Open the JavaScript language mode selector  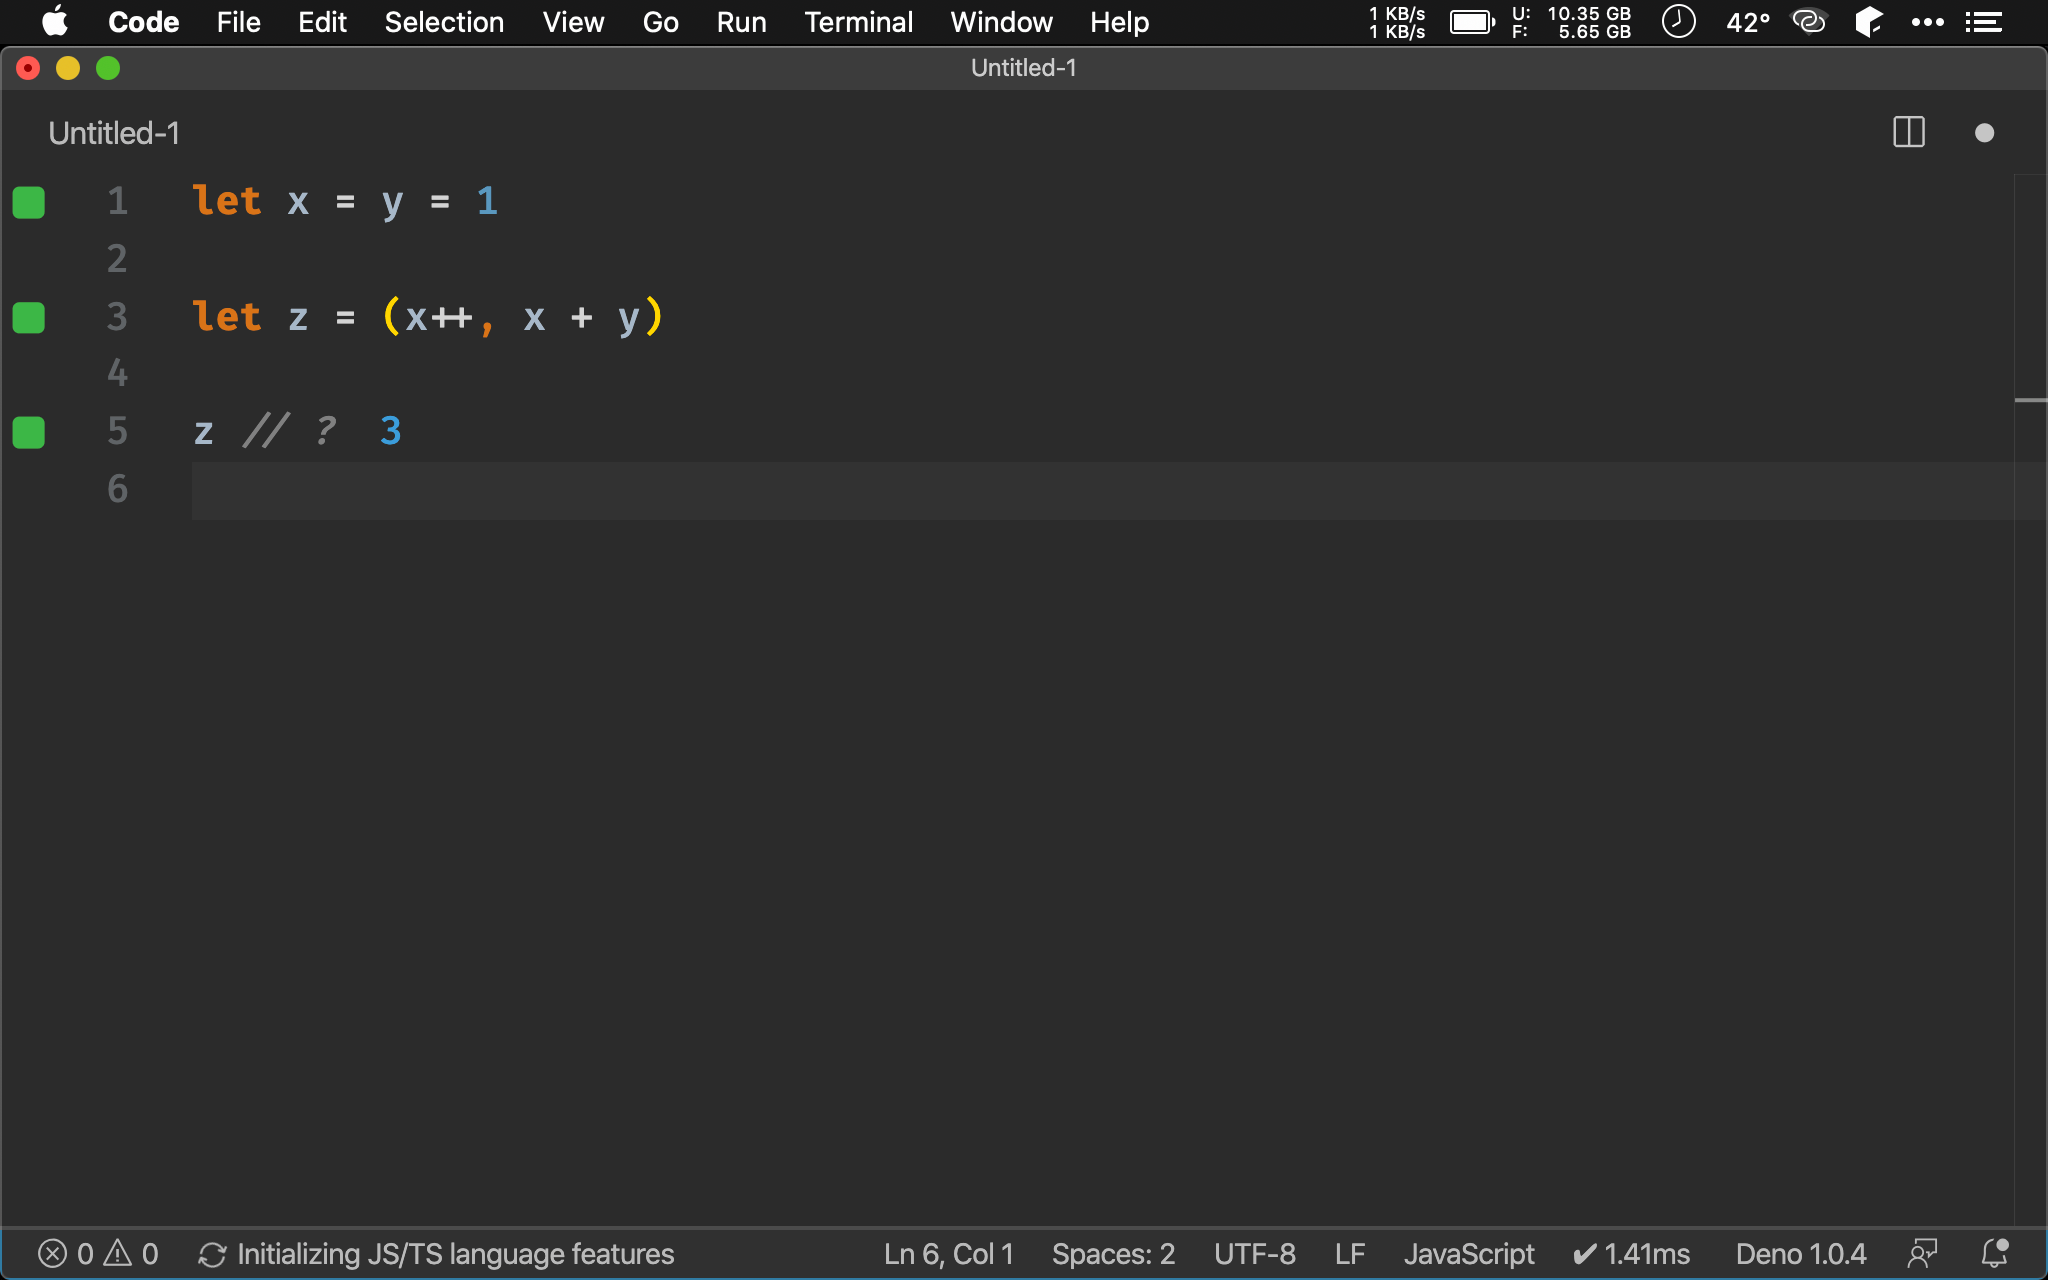click(1468, 1253)
